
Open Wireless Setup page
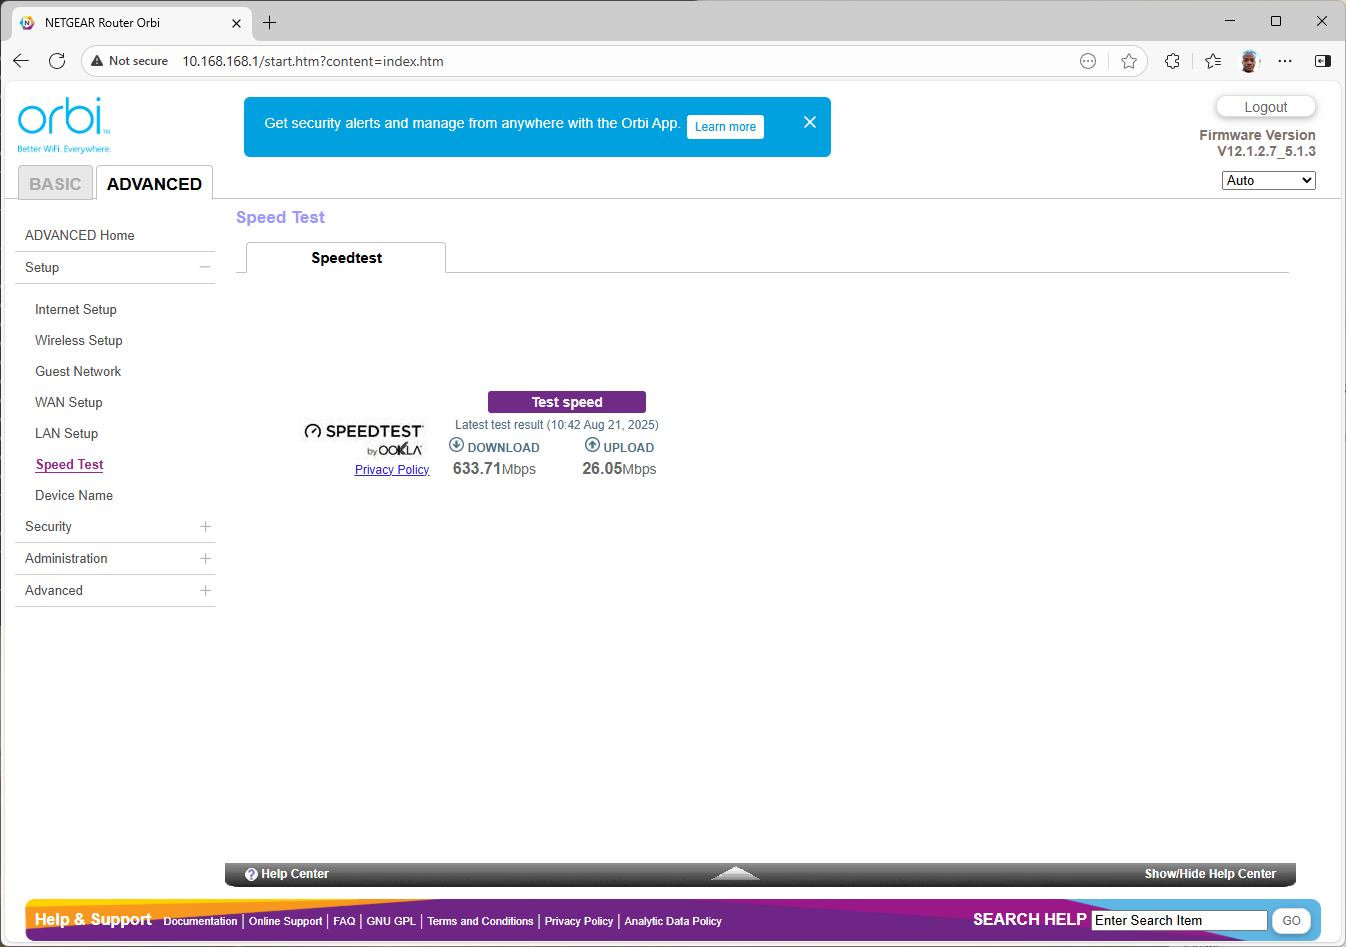(x=79, y=340)
